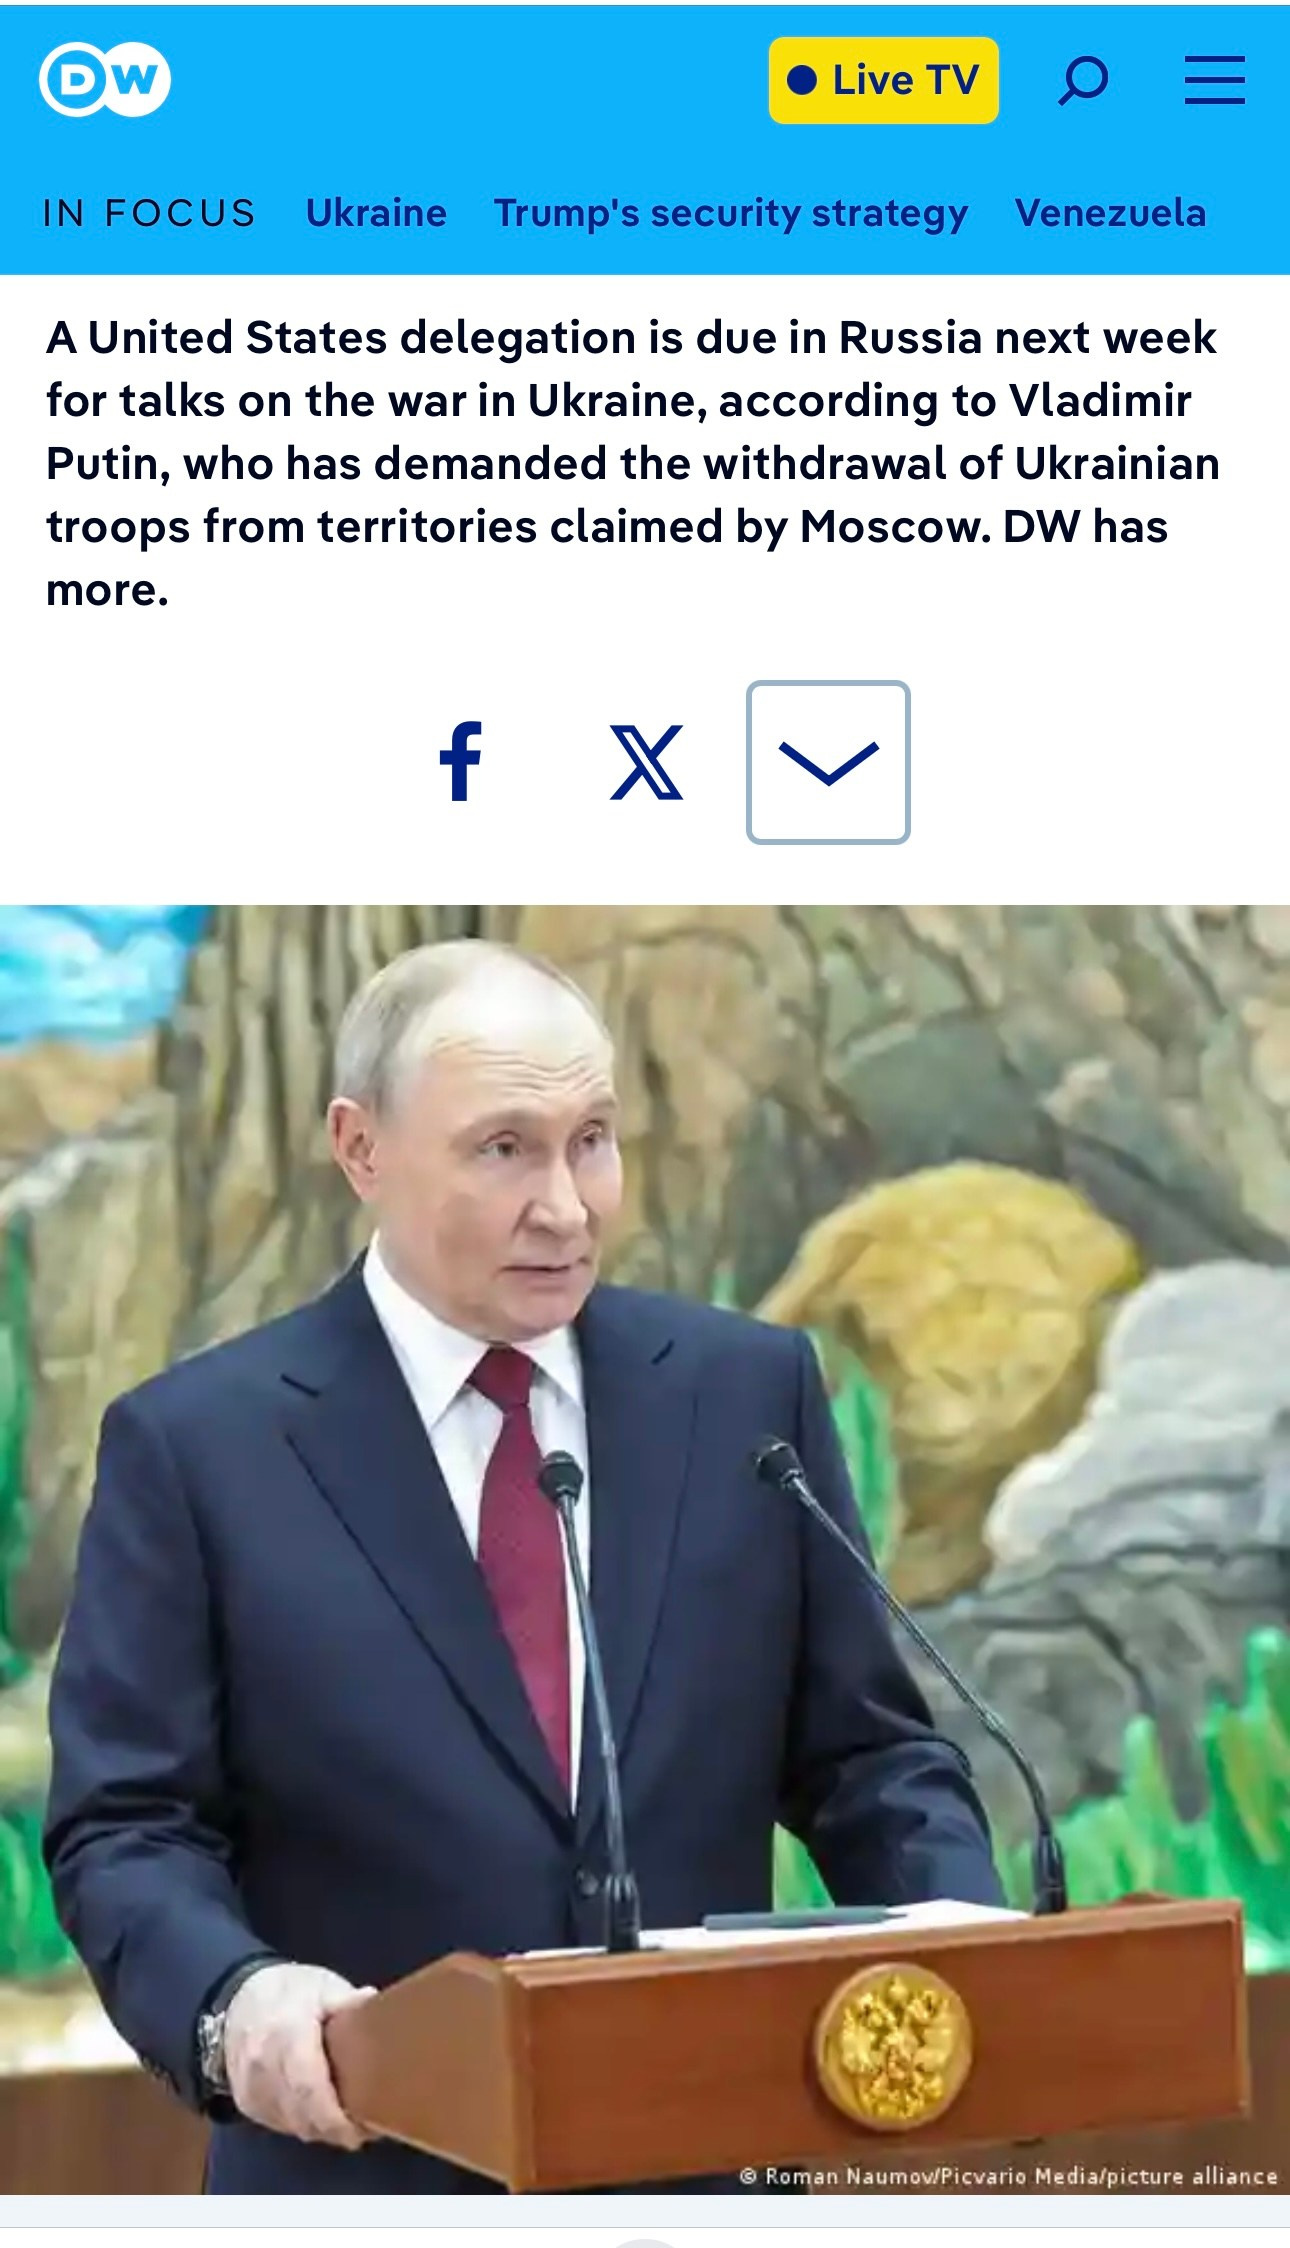Click the article summary paragraph
The height and width of the screenshot is (2248, 1290).
pos(632,463)
